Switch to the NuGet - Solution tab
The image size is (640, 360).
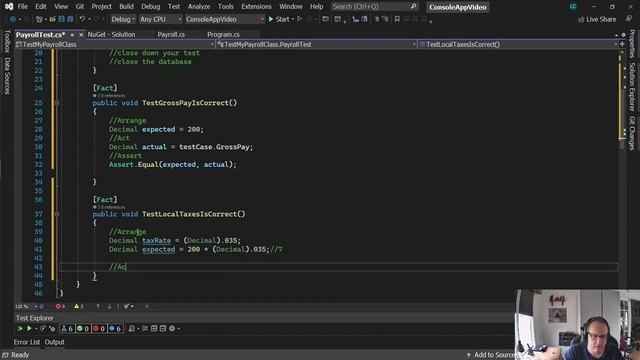(111, 35)
